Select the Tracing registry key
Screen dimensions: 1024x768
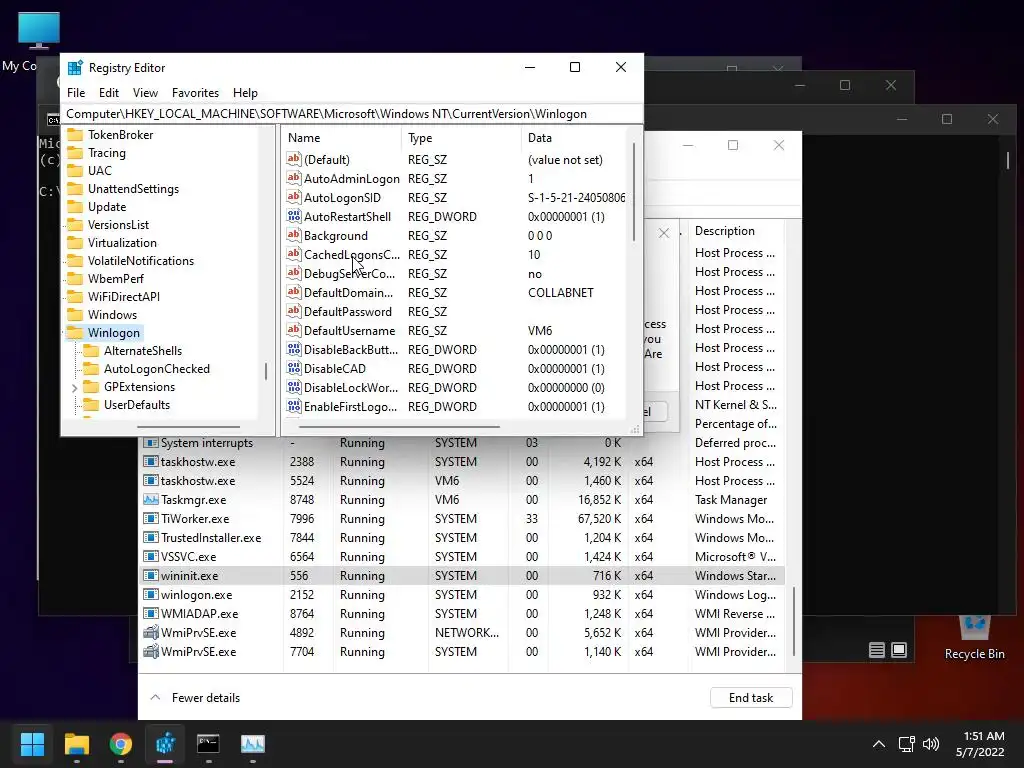click(x=106, y=153)
